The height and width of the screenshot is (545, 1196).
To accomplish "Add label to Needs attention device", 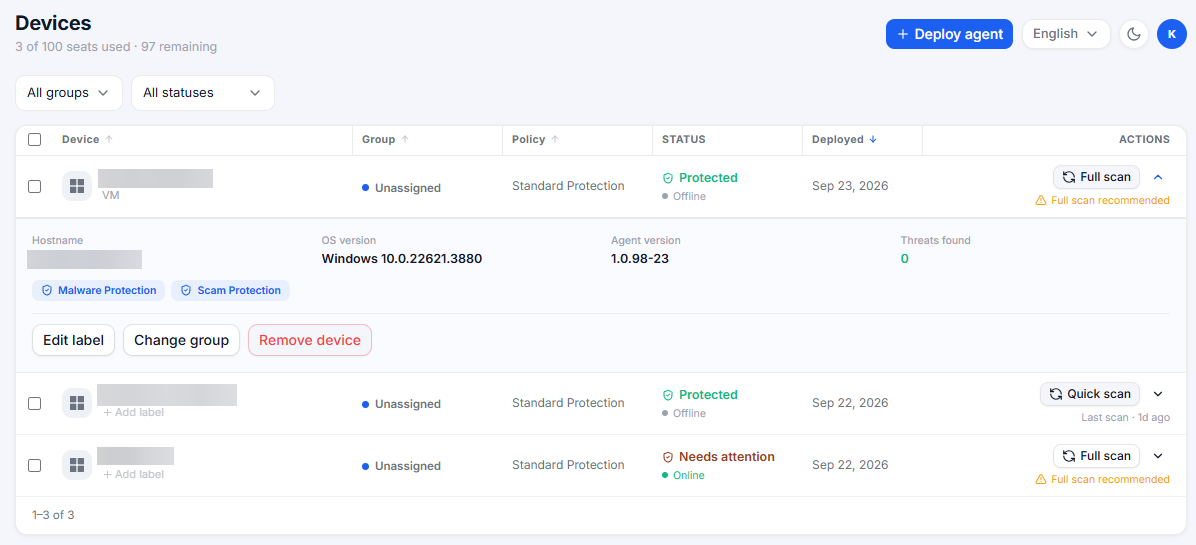I will 133,474.
